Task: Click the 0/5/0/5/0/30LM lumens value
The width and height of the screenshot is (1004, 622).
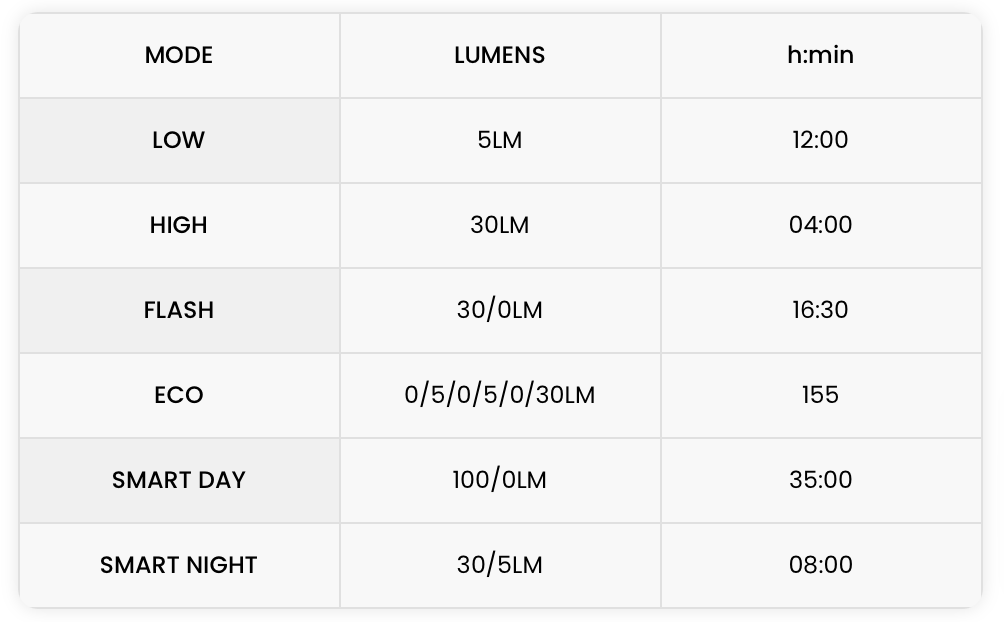Action: [500, 395]
